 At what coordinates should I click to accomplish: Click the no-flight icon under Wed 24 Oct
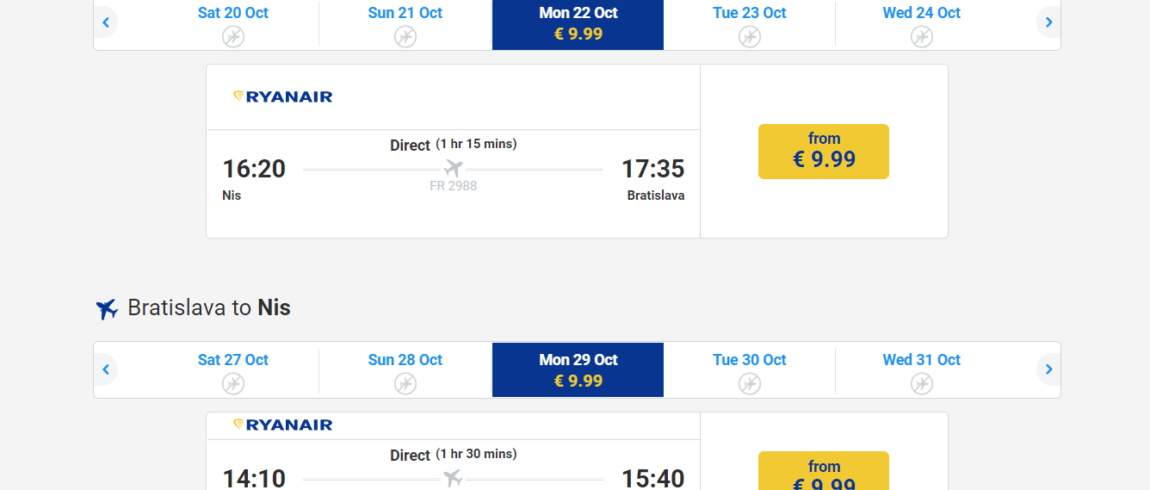click(922, 36)
